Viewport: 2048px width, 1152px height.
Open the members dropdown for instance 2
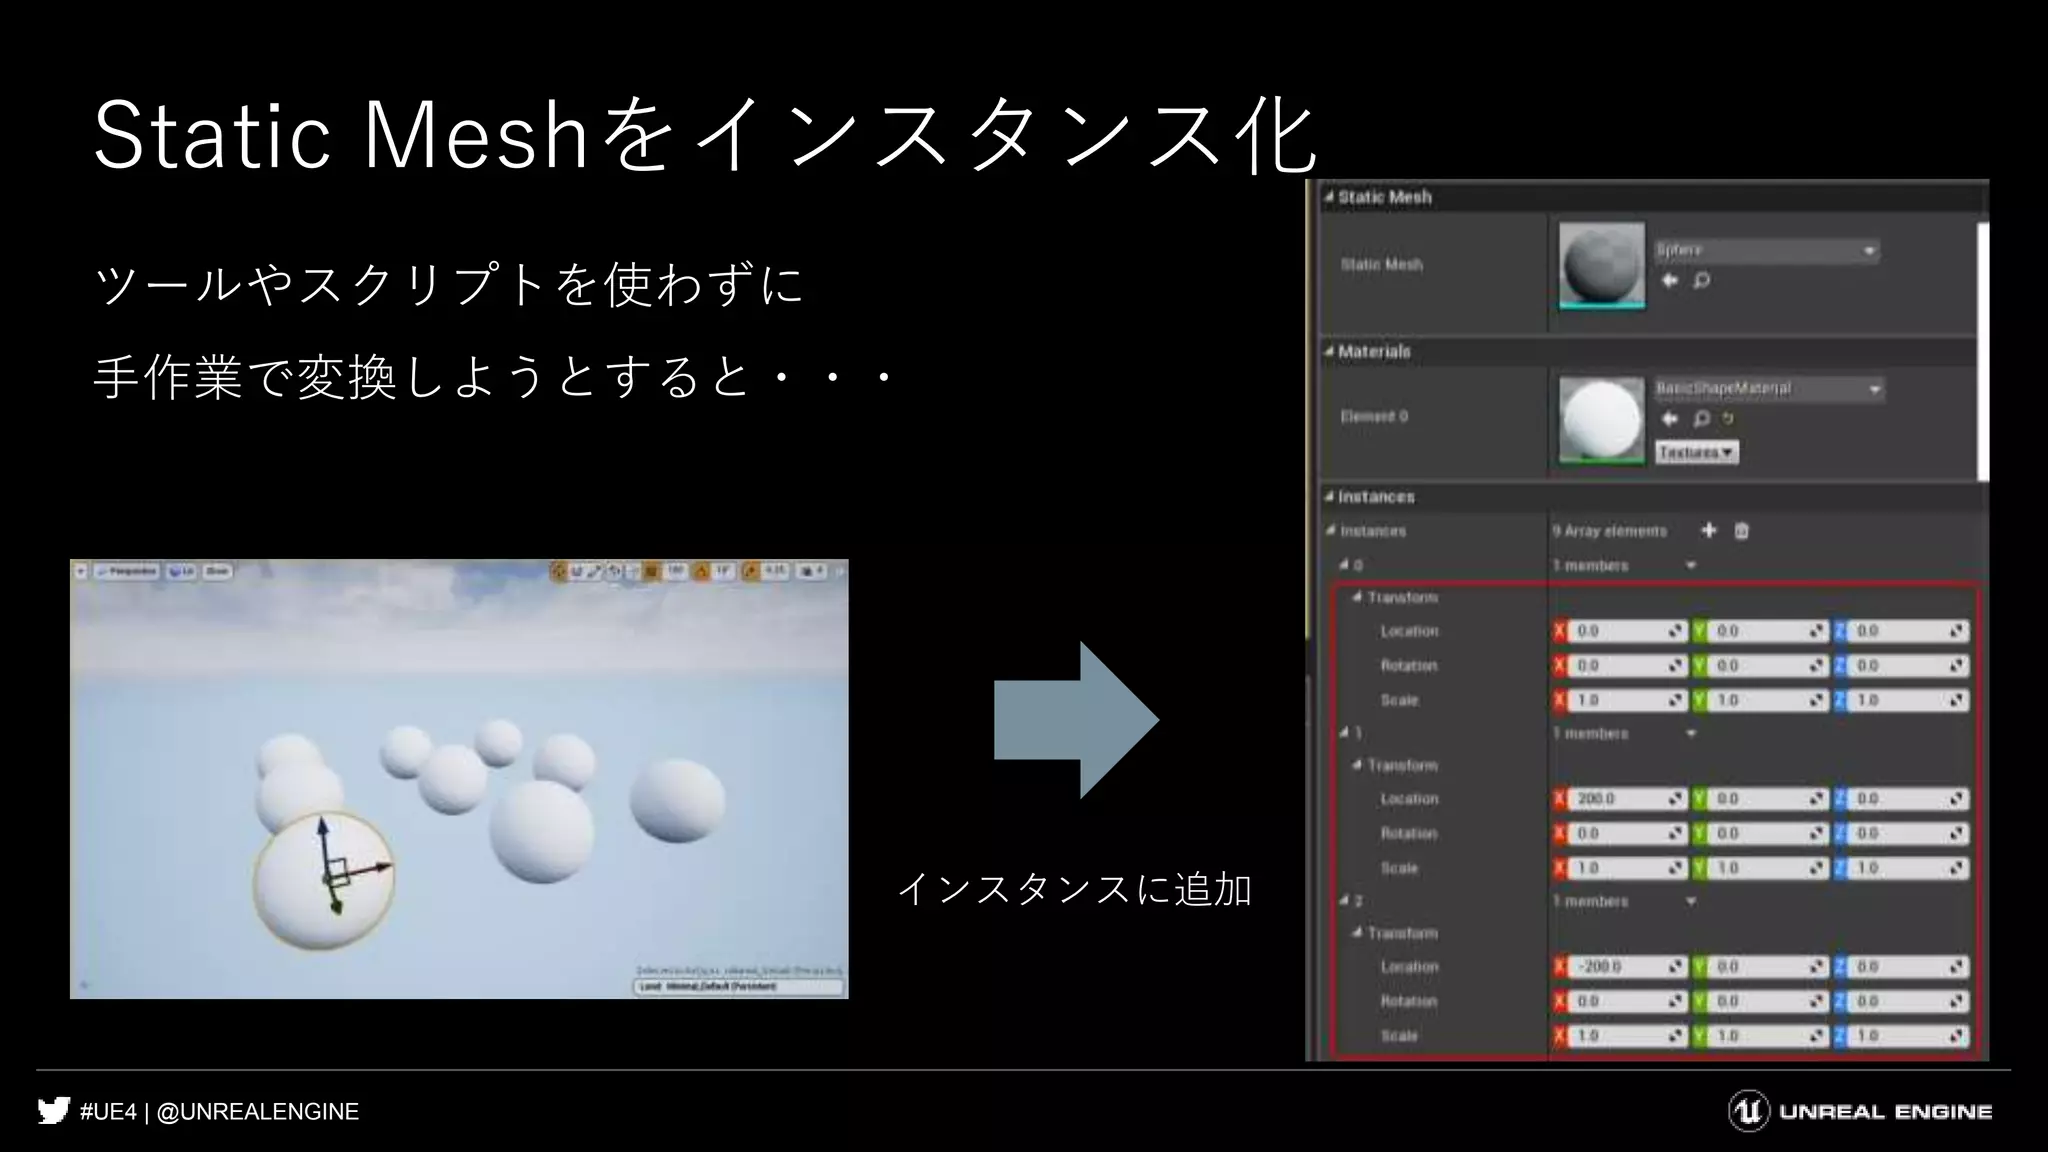point(1691,901)
